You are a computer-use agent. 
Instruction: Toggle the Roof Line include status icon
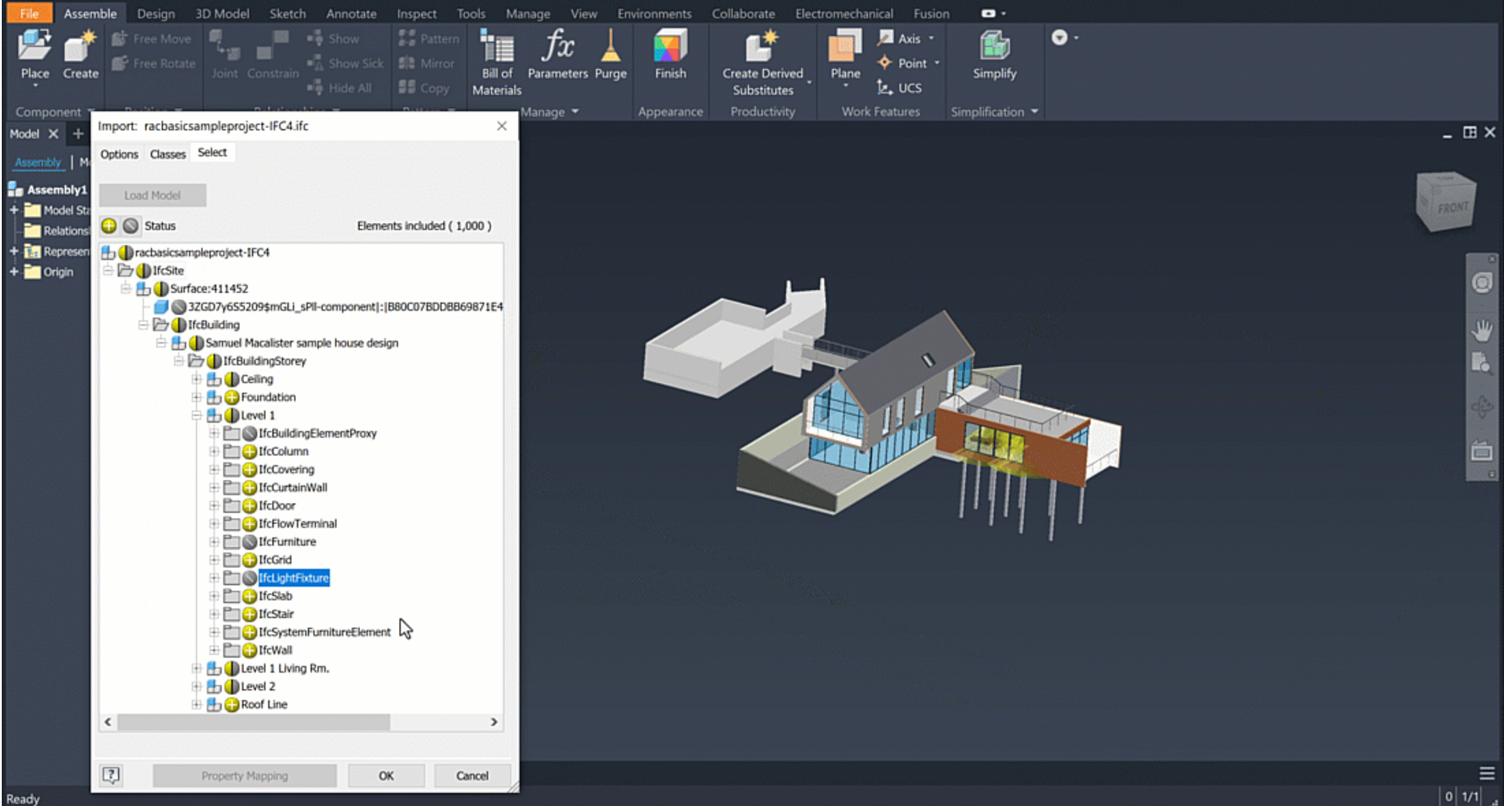(x=231, y=705)
